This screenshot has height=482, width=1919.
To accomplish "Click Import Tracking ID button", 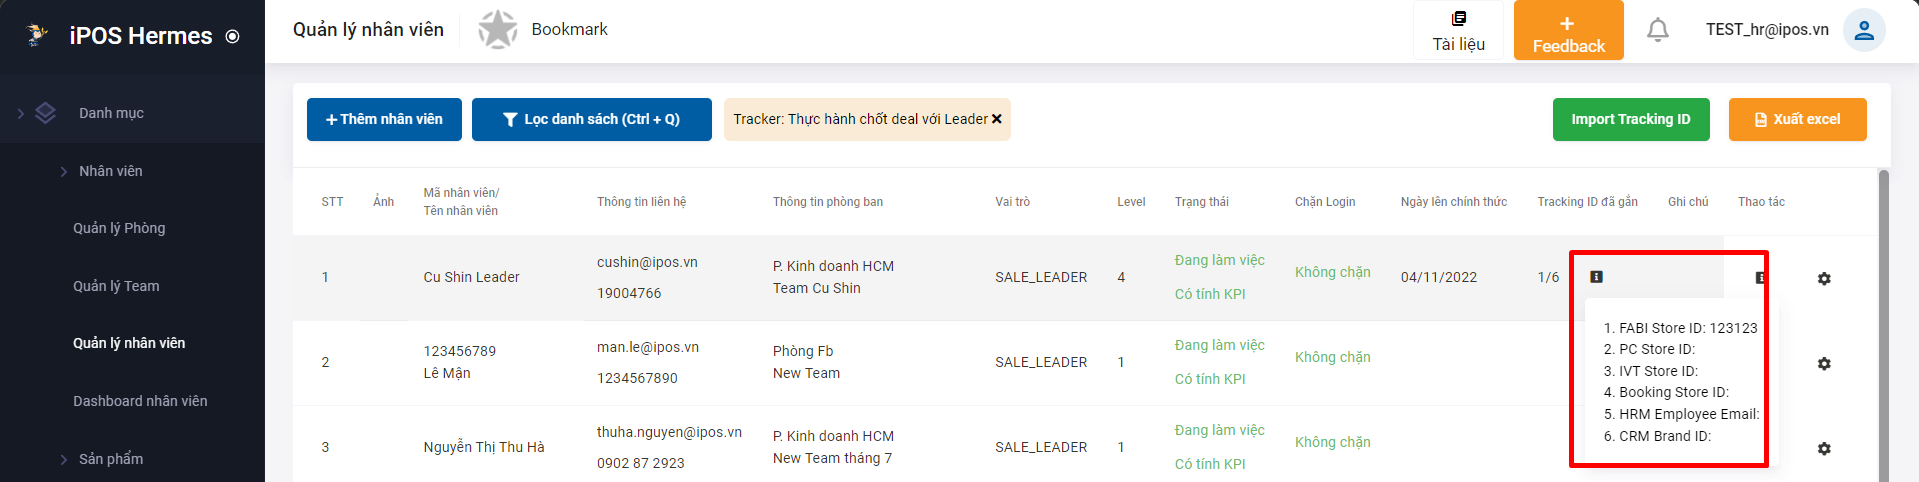I will point(1631,119).
